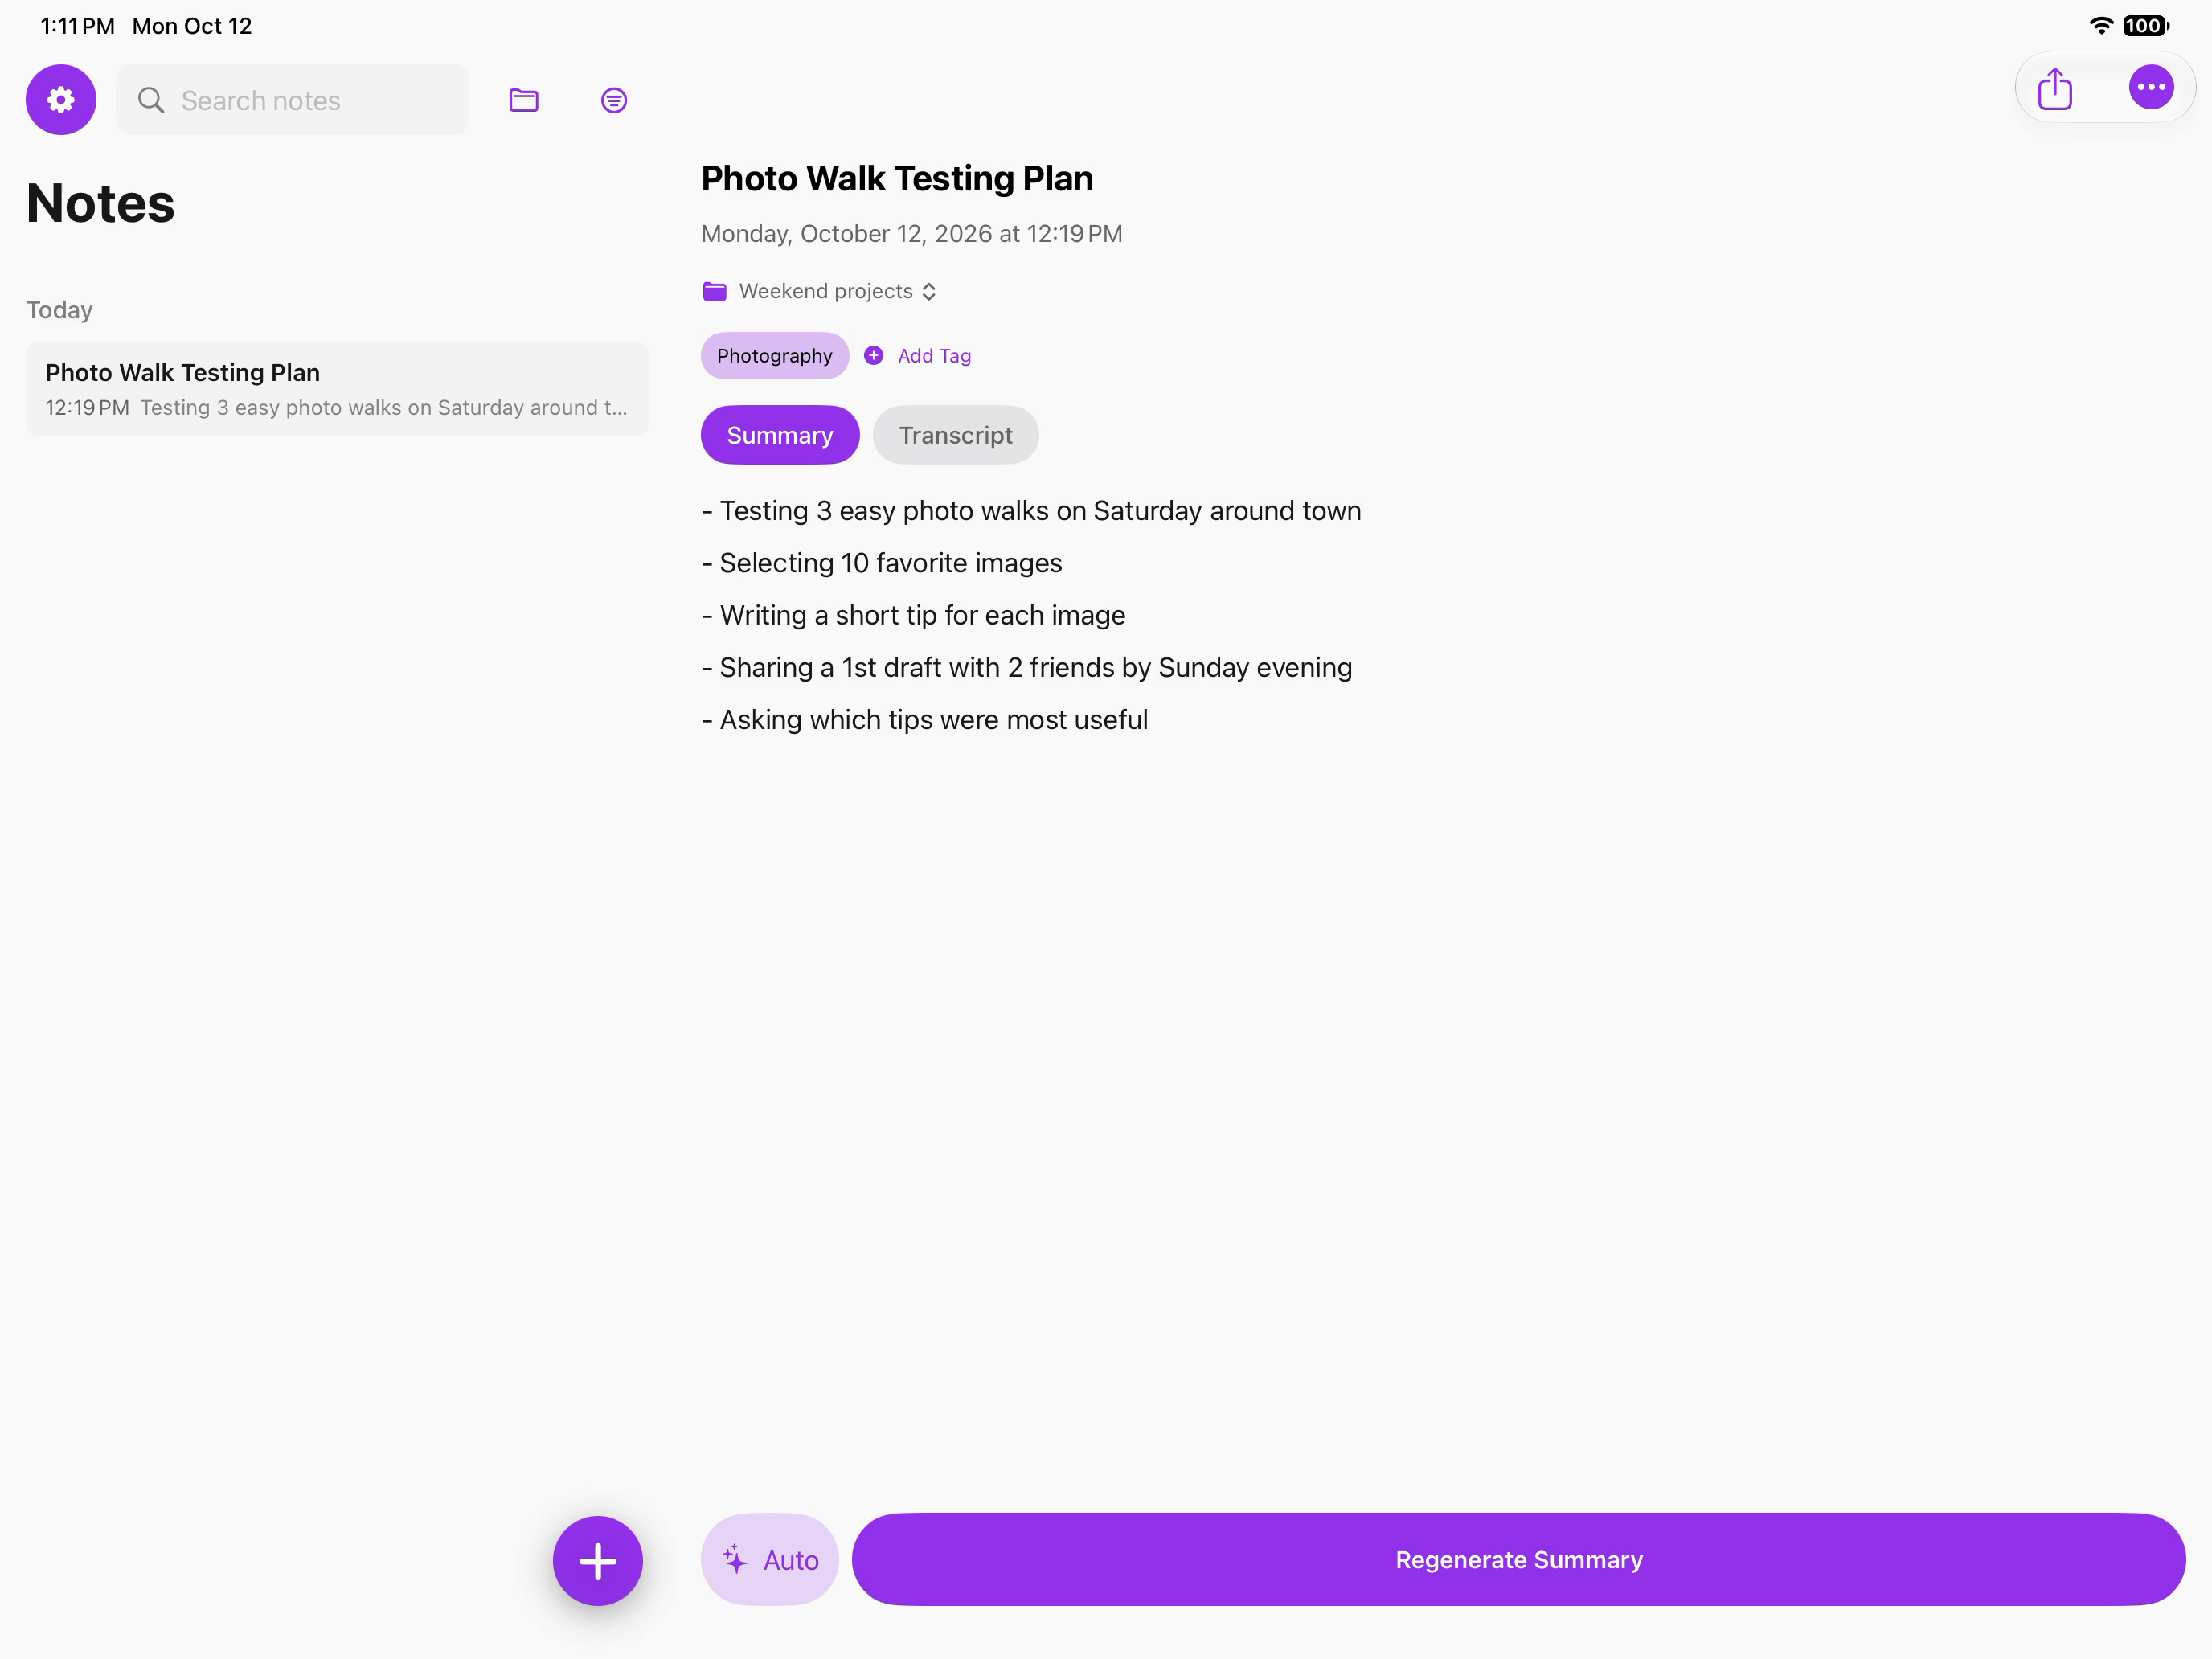Click line 'Sharing a 1st draft with 2 friends'
The image size is (2212, 1659).
(1026, 667)
